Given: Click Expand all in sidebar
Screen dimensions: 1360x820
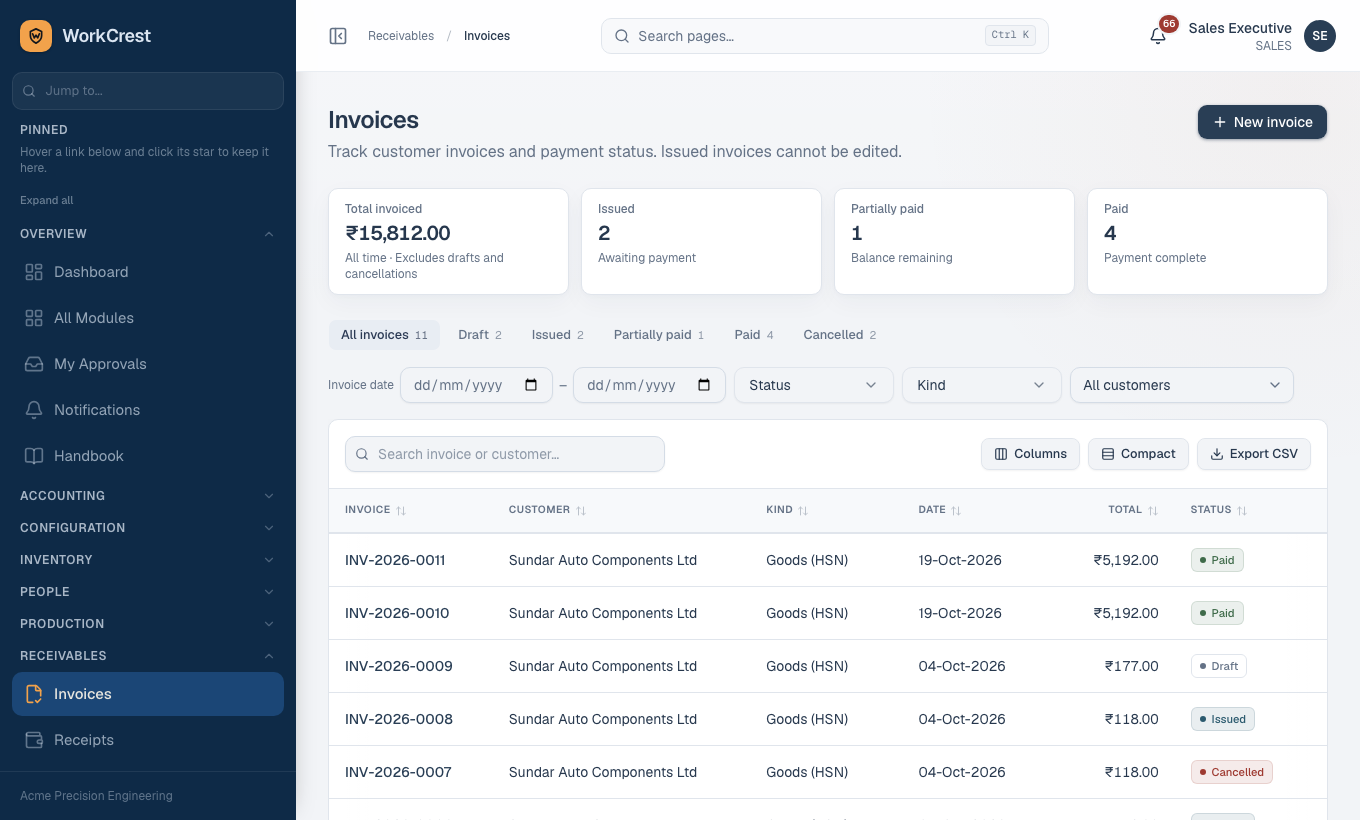Looking at the screenshot, I should (x=47, y=200).
